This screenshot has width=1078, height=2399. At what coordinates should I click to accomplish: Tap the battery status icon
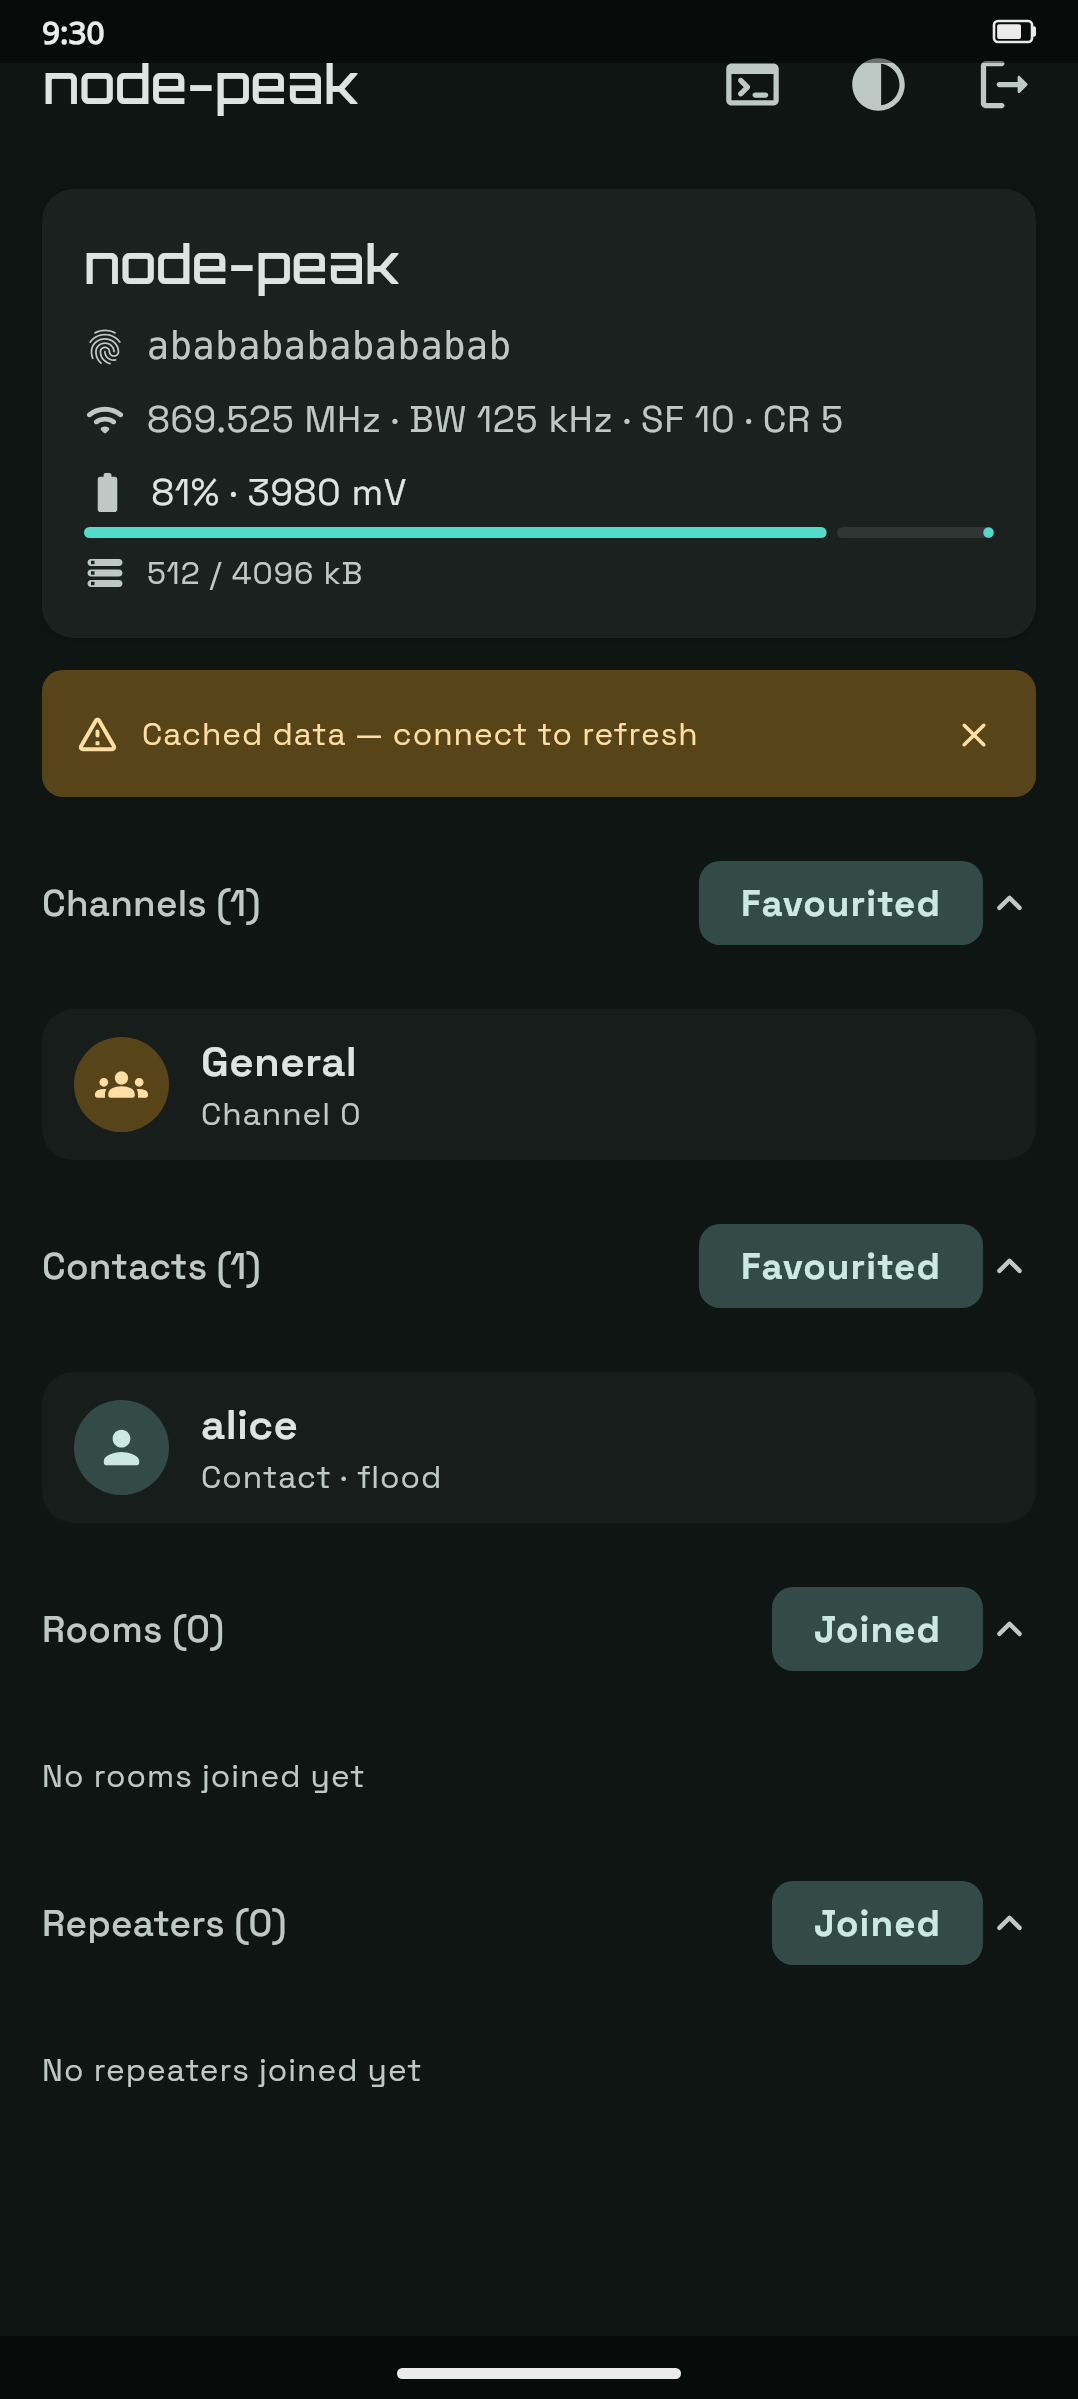click(106, 493)
